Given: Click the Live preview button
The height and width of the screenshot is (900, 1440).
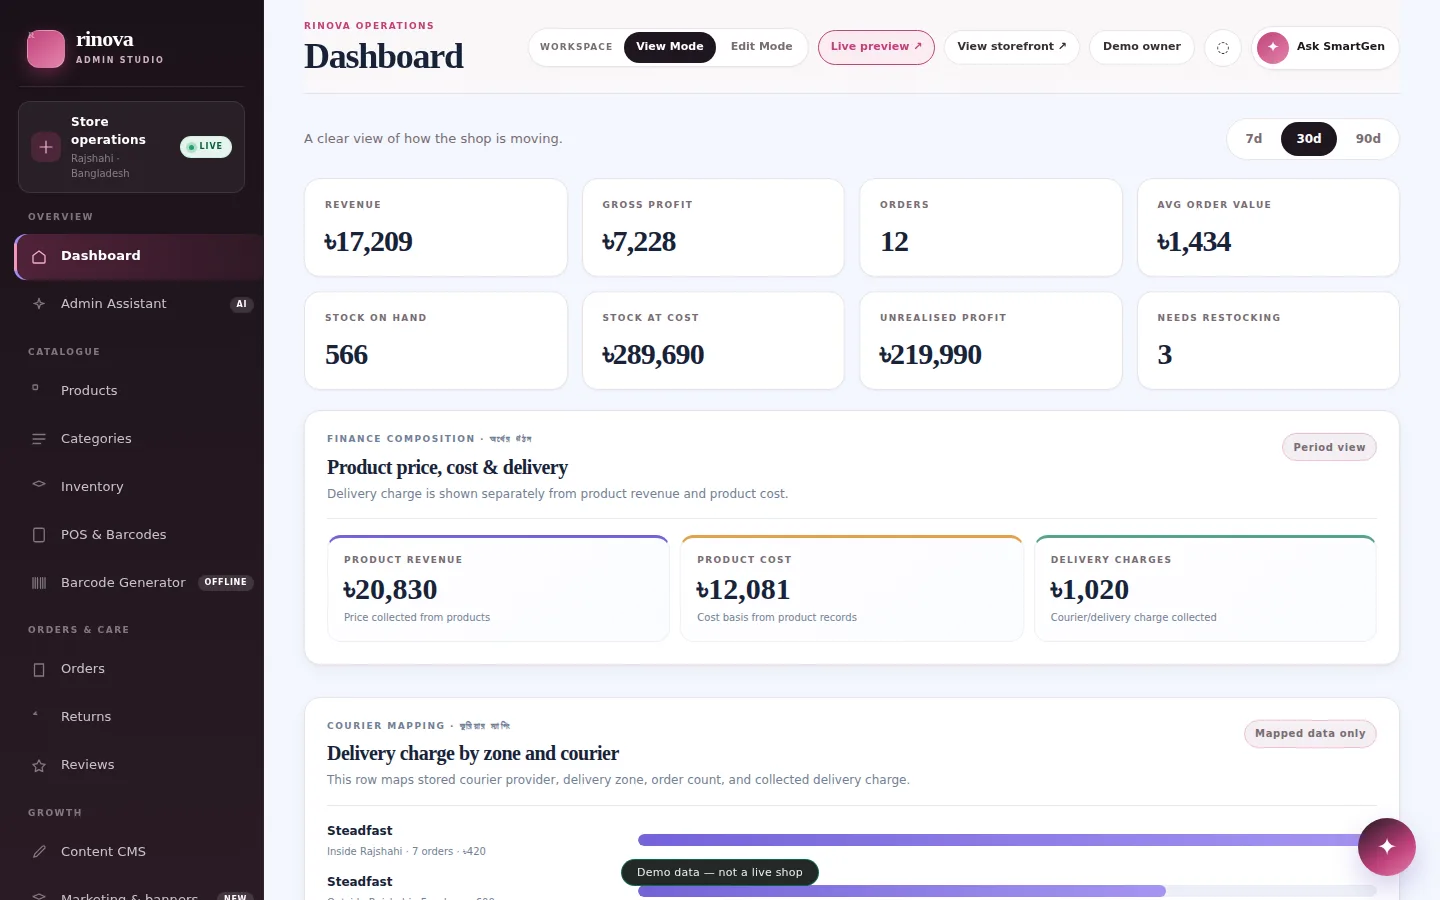Looking at the screenshot, I should 876,47.
